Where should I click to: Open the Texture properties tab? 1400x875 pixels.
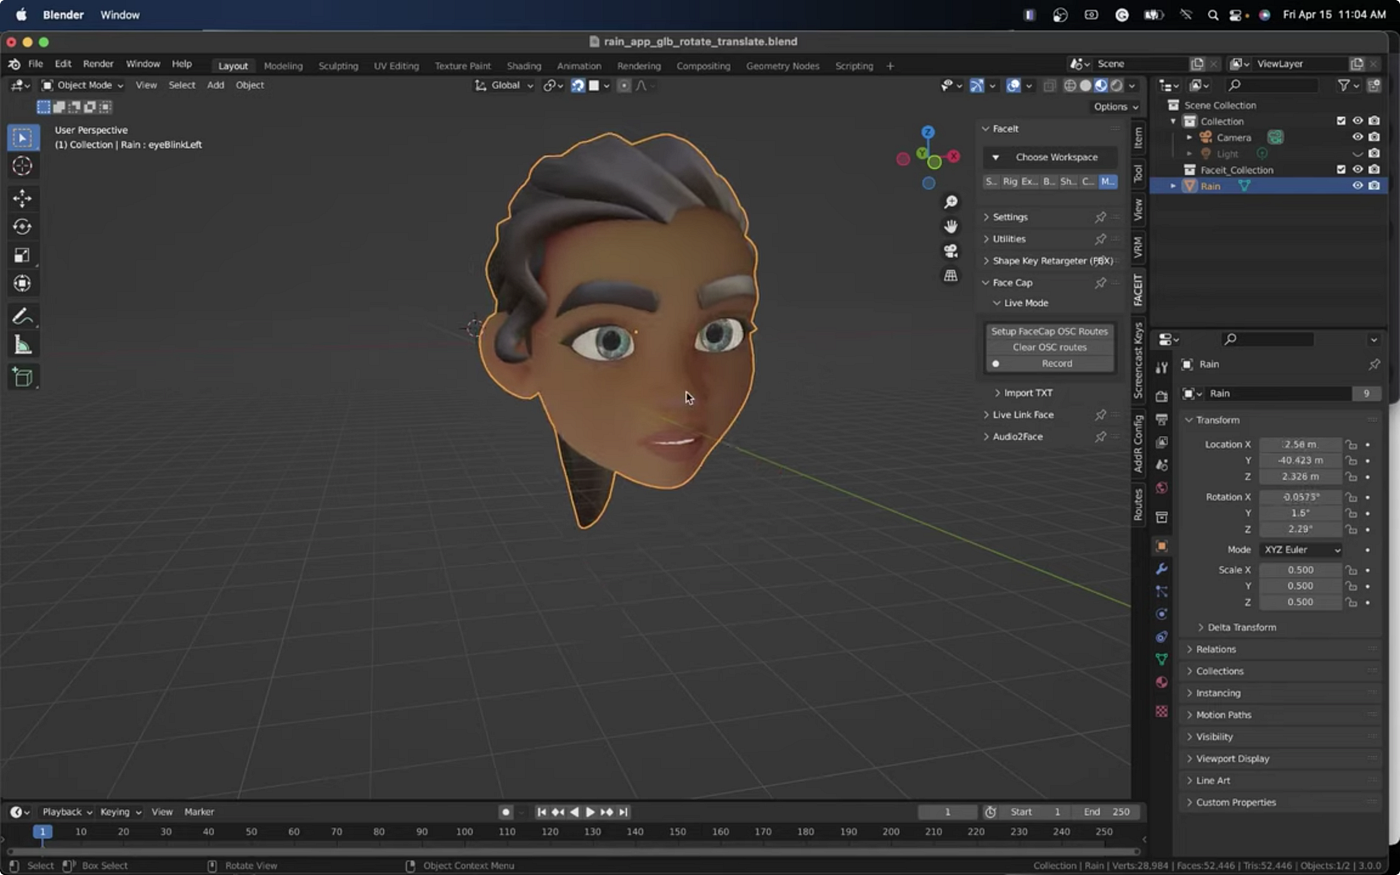[1161, 711]
